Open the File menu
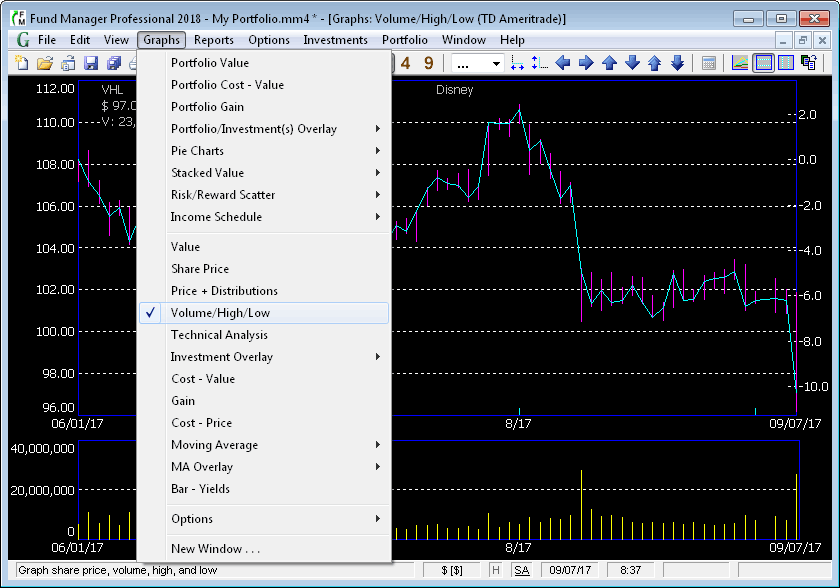The image size is (840, 588). [x=47, y=40]
